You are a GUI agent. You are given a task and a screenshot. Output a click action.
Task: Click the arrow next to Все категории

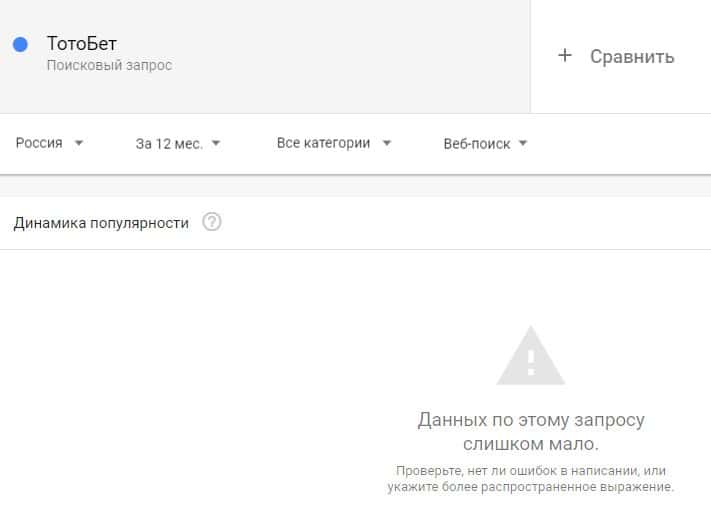[x=387, y=143]
